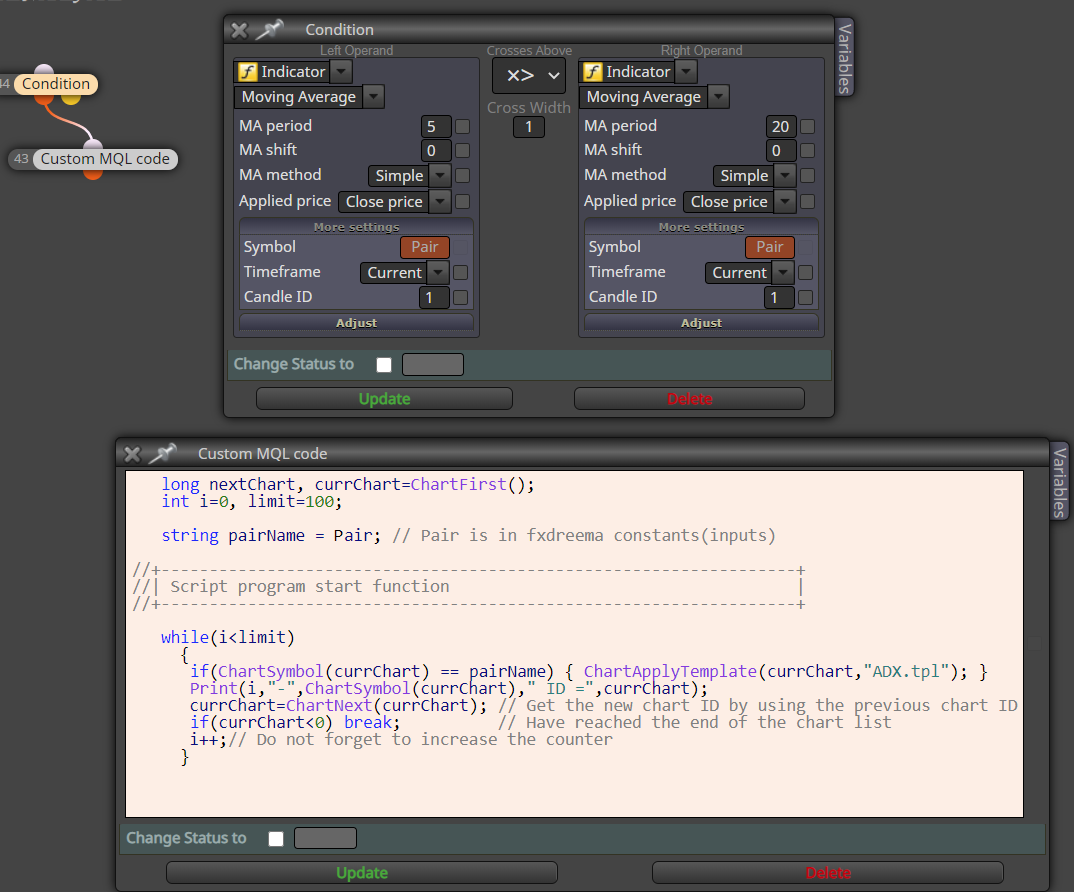Close the Condition panel with X icon

click(239, 30)
